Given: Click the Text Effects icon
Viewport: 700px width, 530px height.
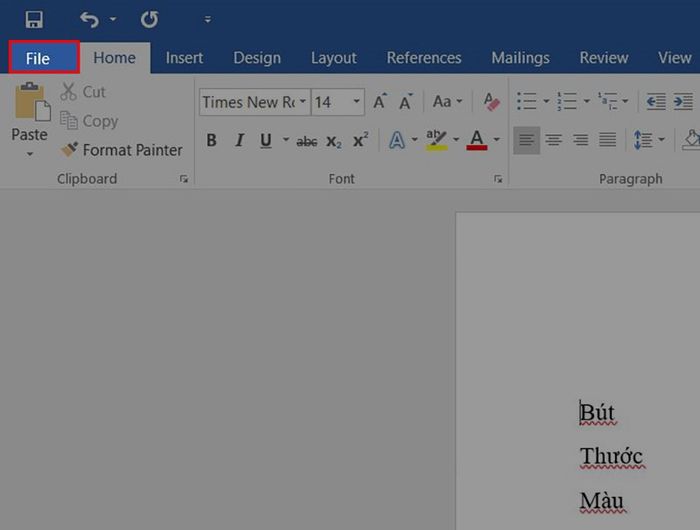Looking at the screenshot, I should tap(397, 140).
